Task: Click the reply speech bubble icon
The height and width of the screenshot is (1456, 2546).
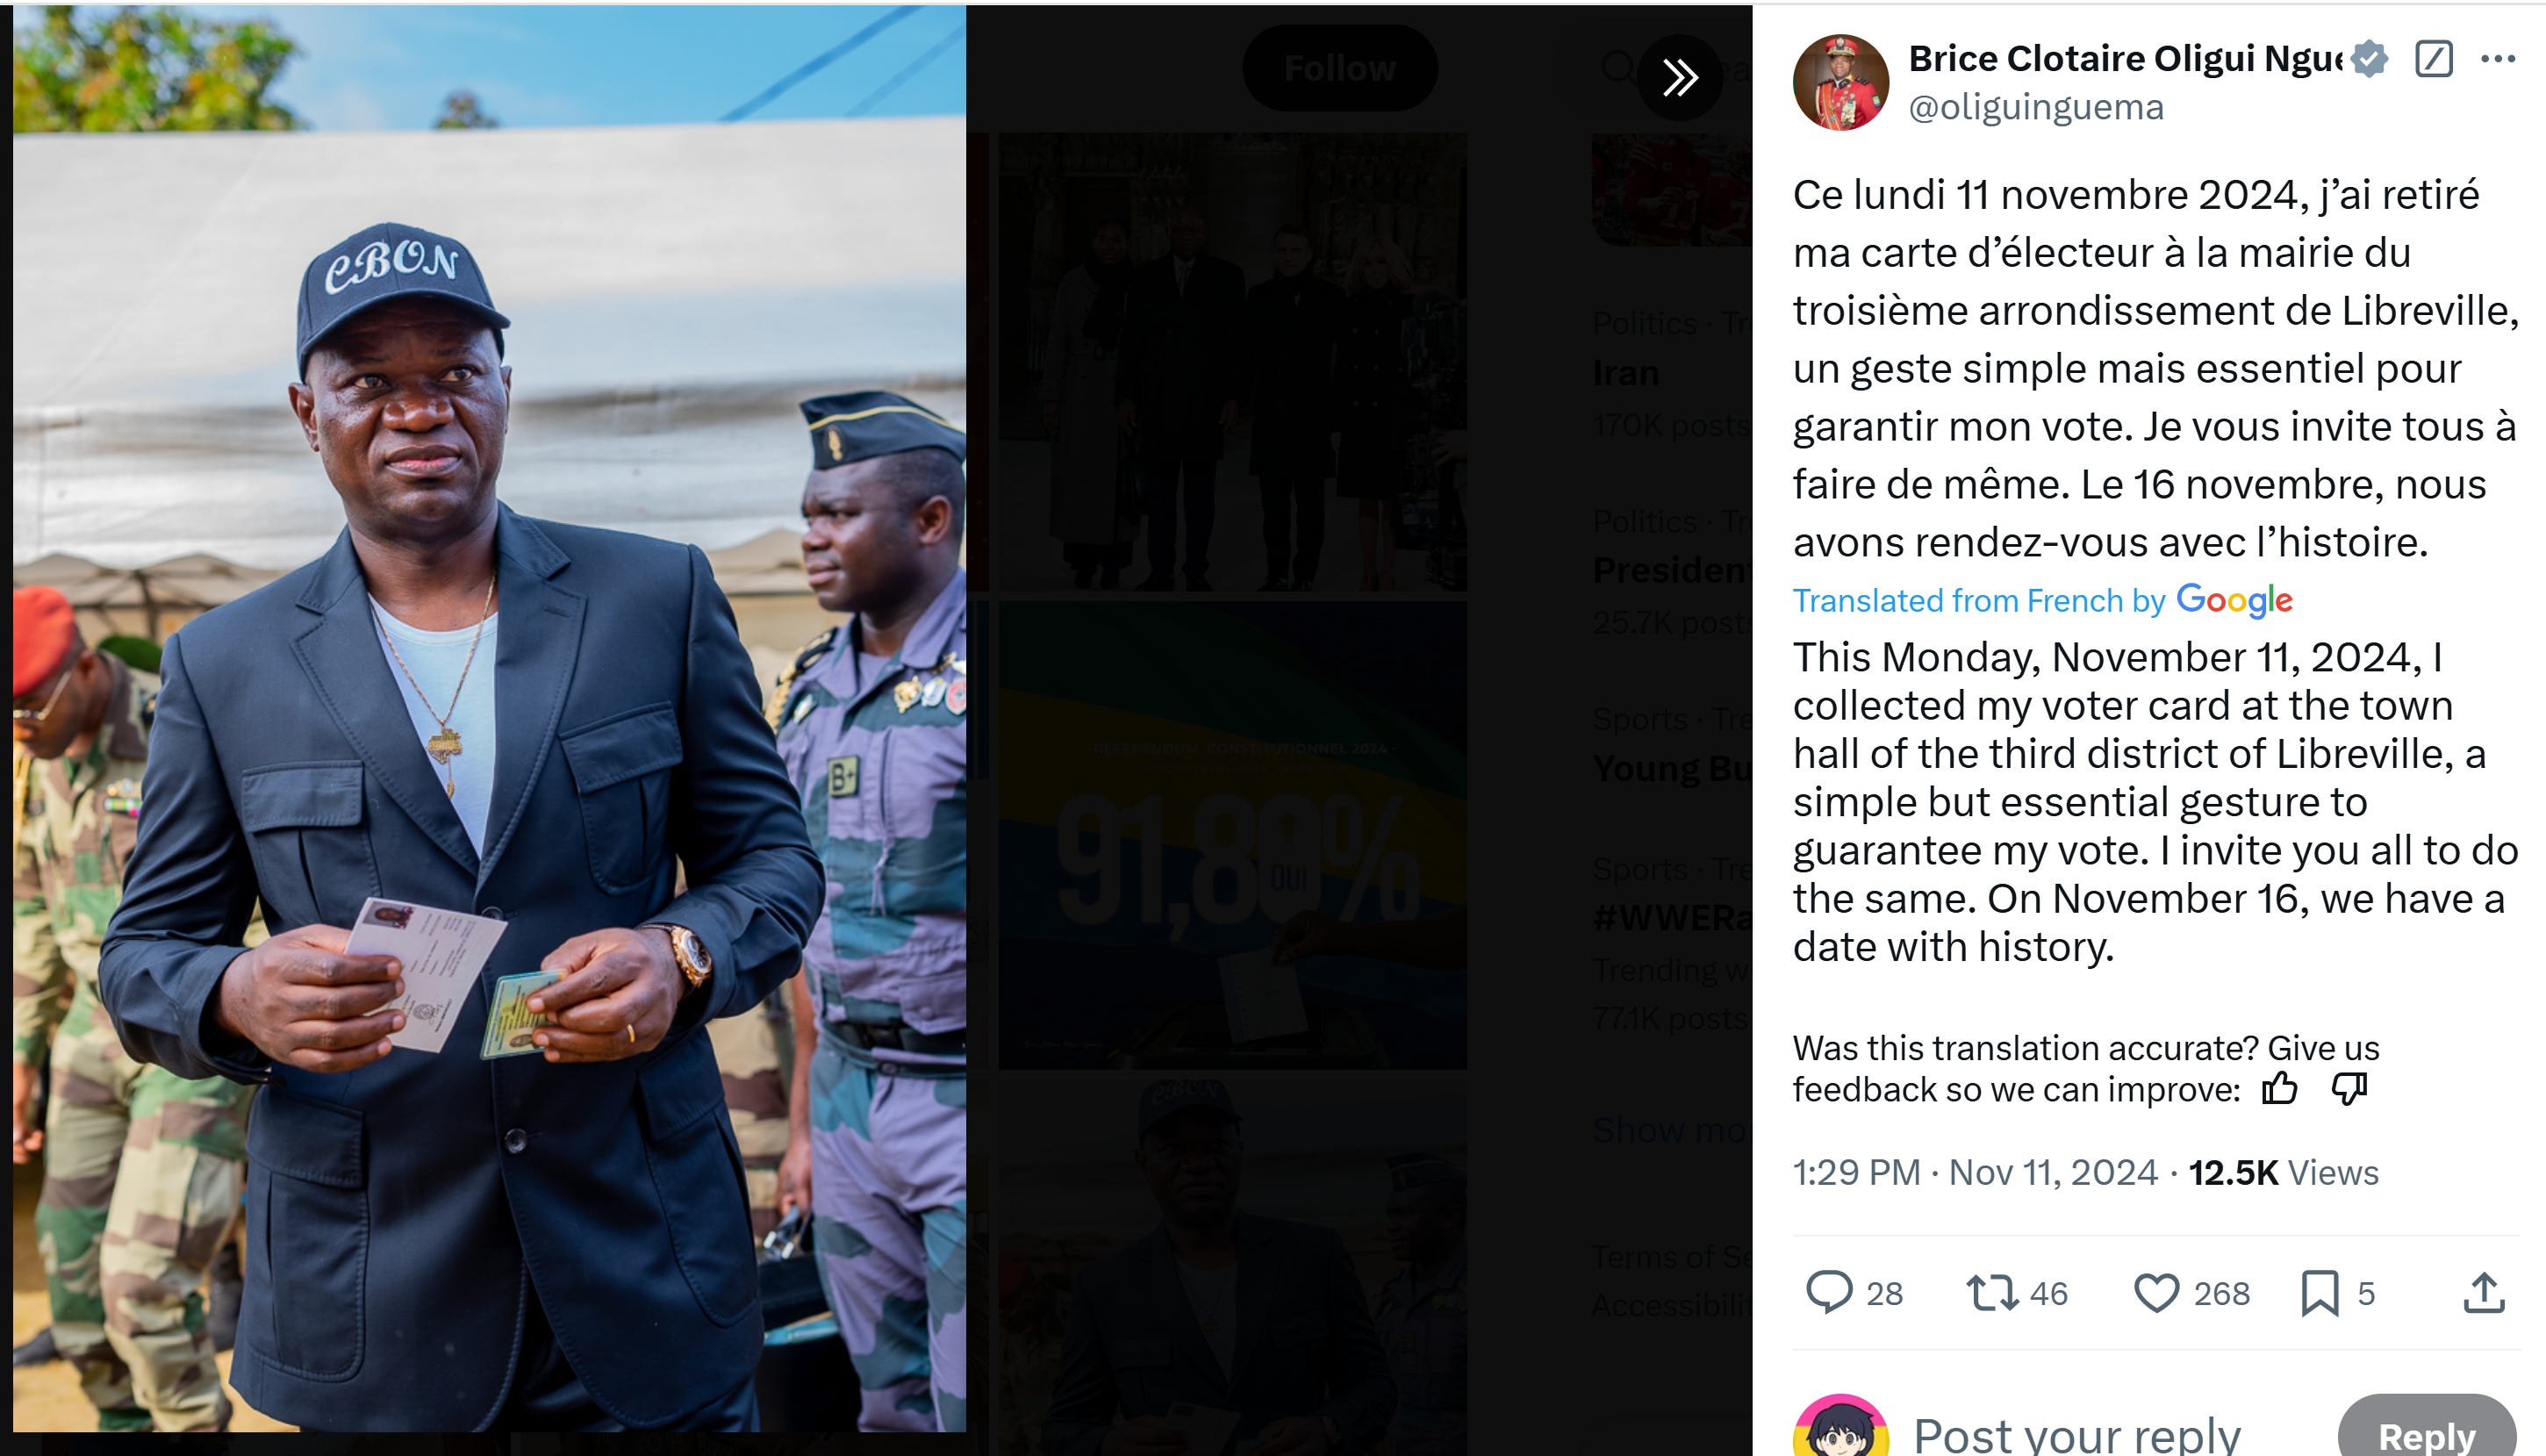Action: click(1828, 1292)
